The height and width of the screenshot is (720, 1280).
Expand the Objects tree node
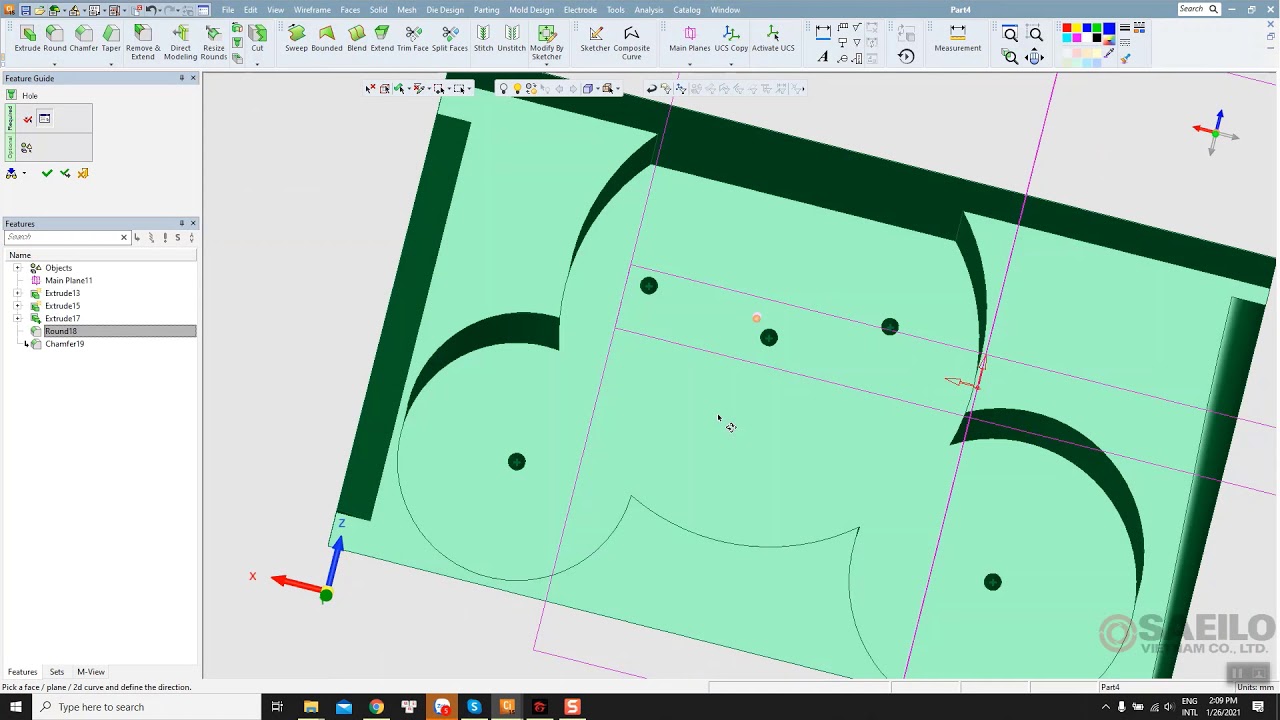point(17,268)
